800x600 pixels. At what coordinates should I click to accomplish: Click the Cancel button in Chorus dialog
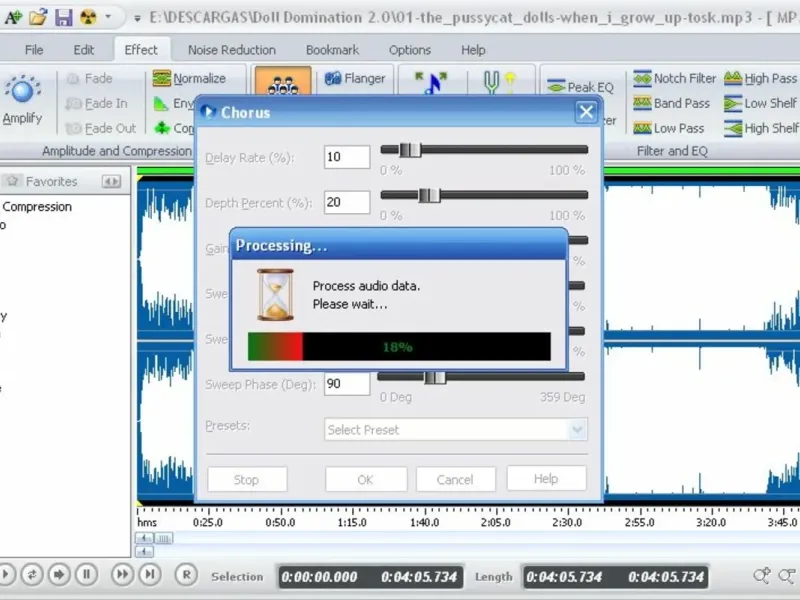point(455,480)
